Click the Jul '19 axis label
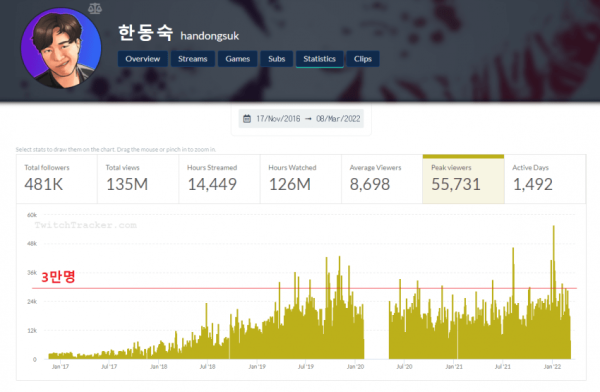600x392 pixels. (306, 367)
